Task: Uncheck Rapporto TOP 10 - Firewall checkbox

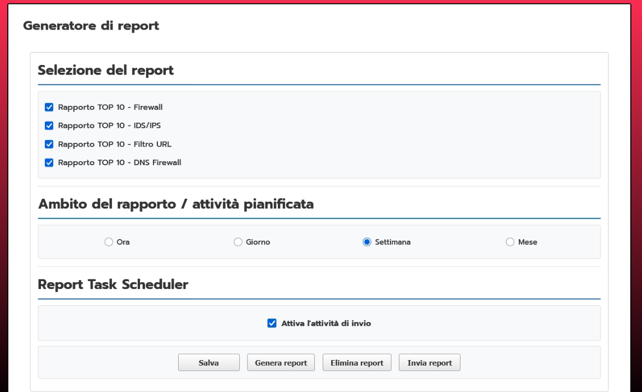Action: pos(49,107)
